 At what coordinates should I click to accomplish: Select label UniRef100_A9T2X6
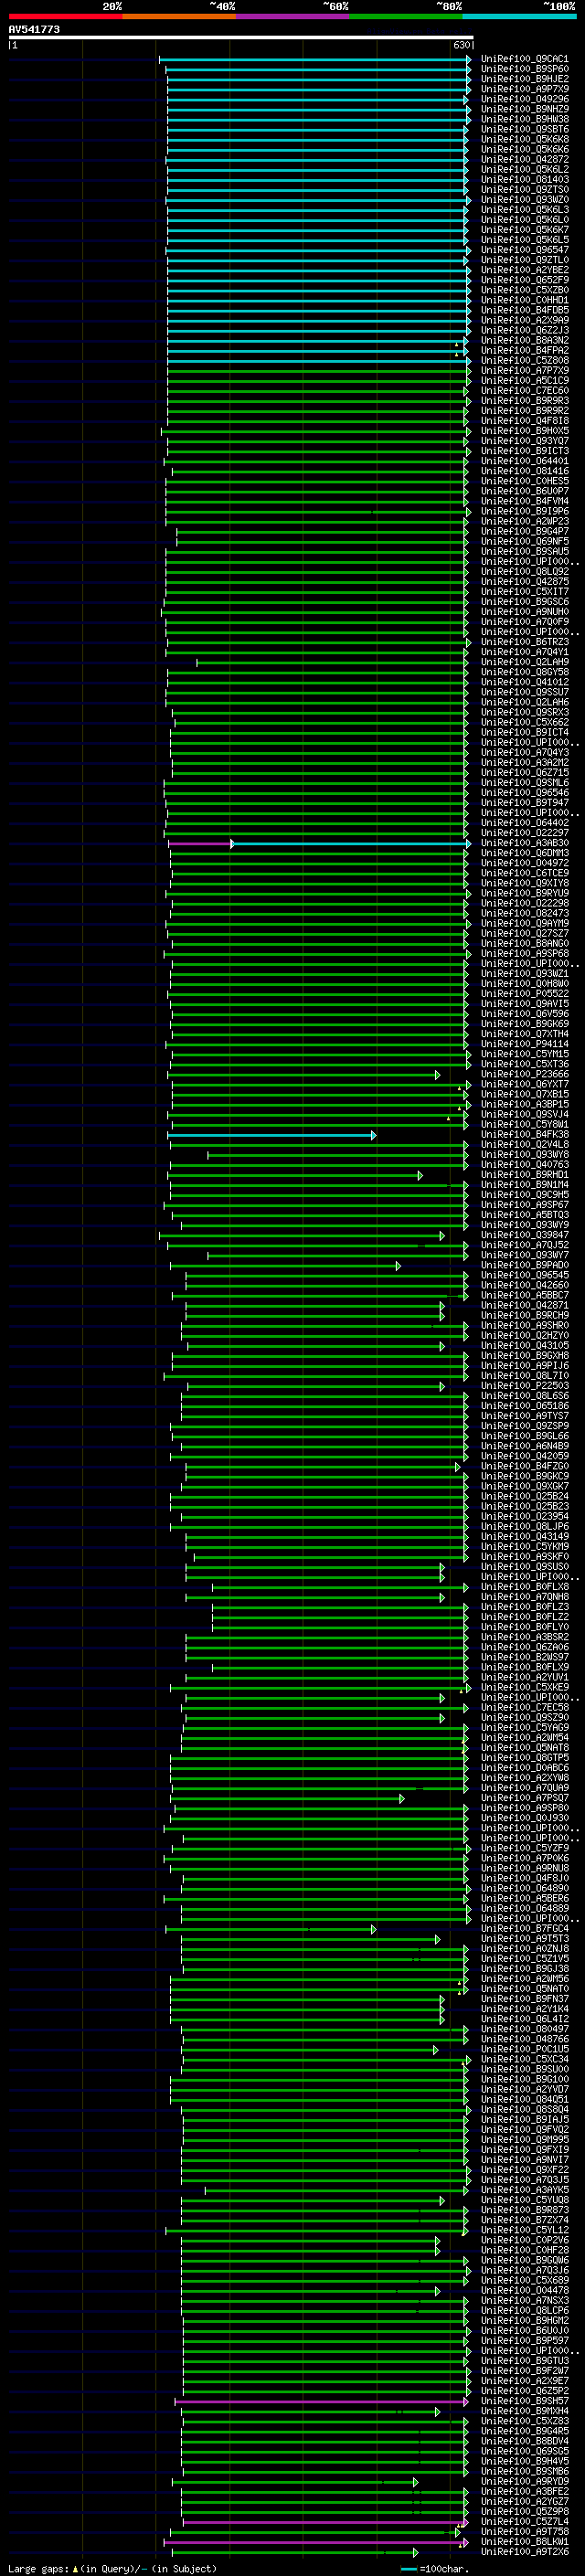[524, 2552]
